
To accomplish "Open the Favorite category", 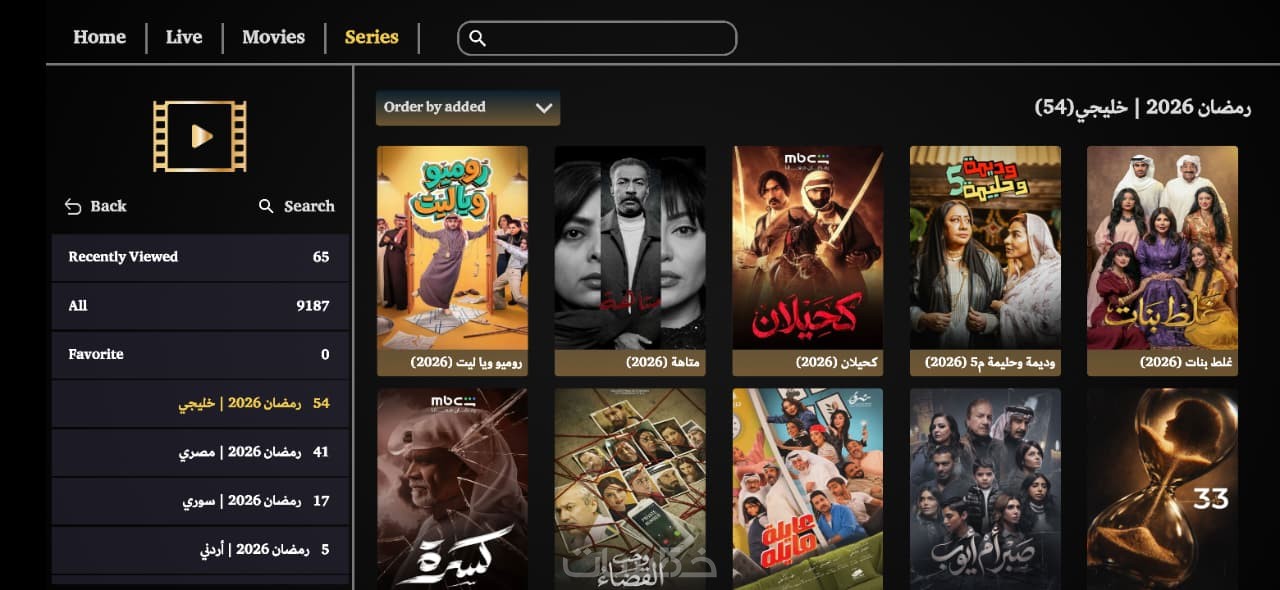I will [200, 355].
